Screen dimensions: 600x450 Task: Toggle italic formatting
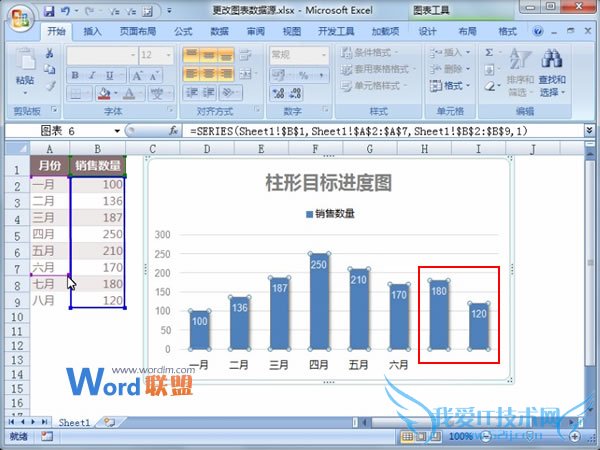tap(92, 76)
